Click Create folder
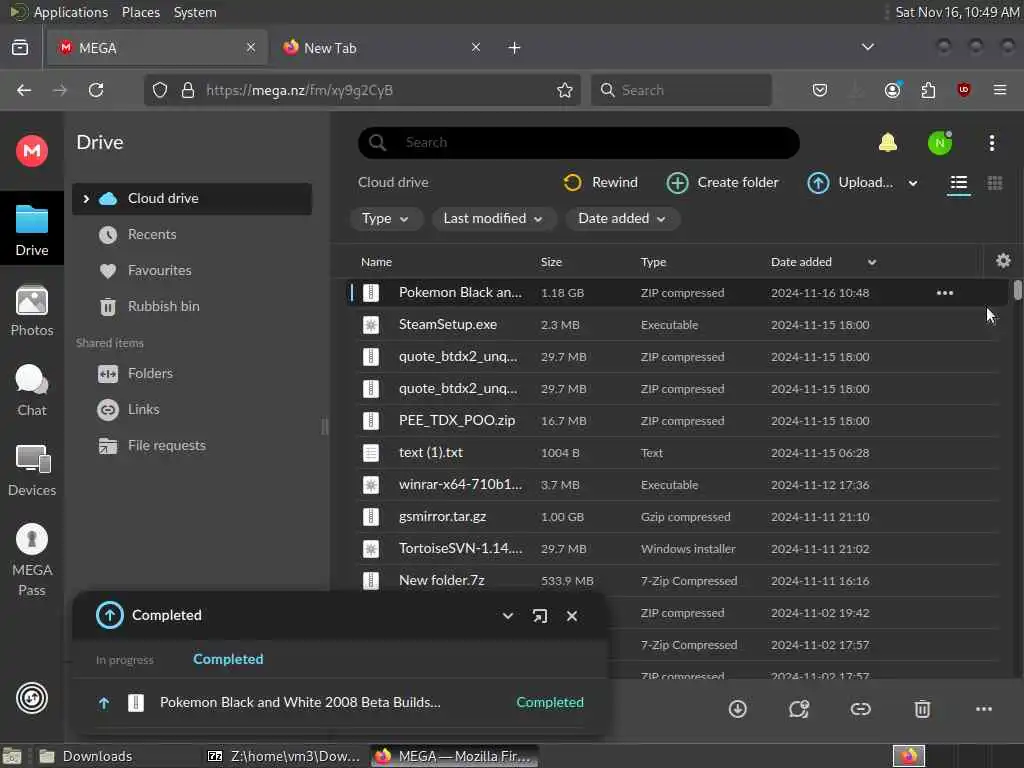The width and height of the screenshot is (1024, 768). click(x=722, y=183)
